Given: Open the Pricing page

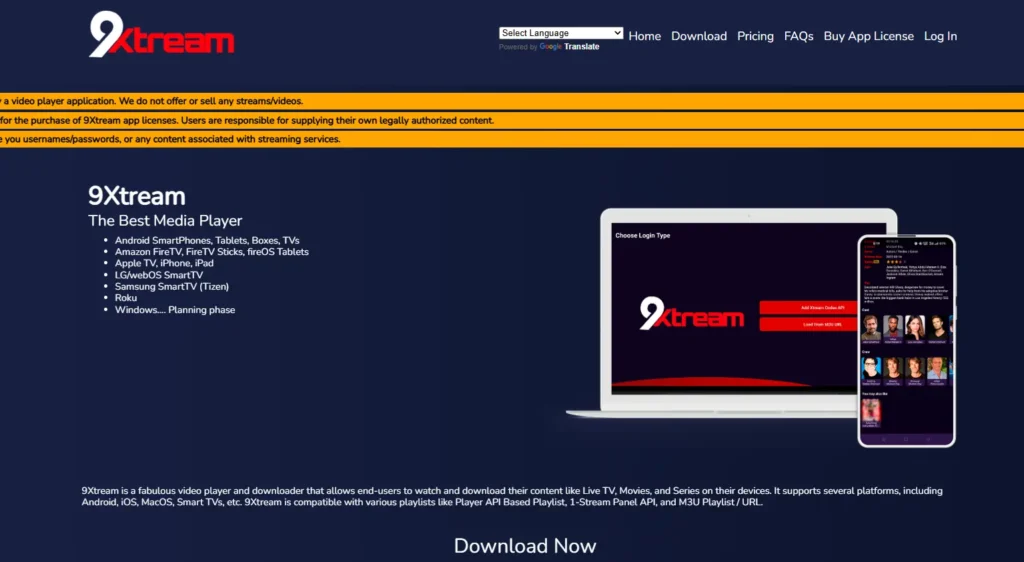Looking at the screenshot, I should click(x=755, y=36).
